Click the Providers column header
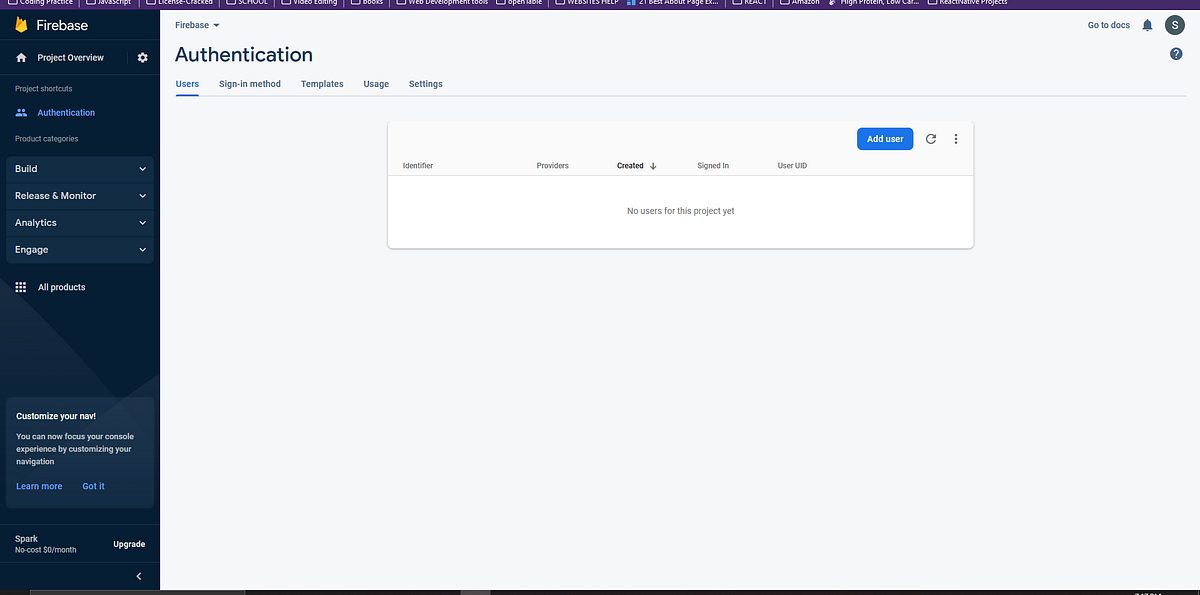The width and height of the screenshot is (1200, 595). pos(553,166)
